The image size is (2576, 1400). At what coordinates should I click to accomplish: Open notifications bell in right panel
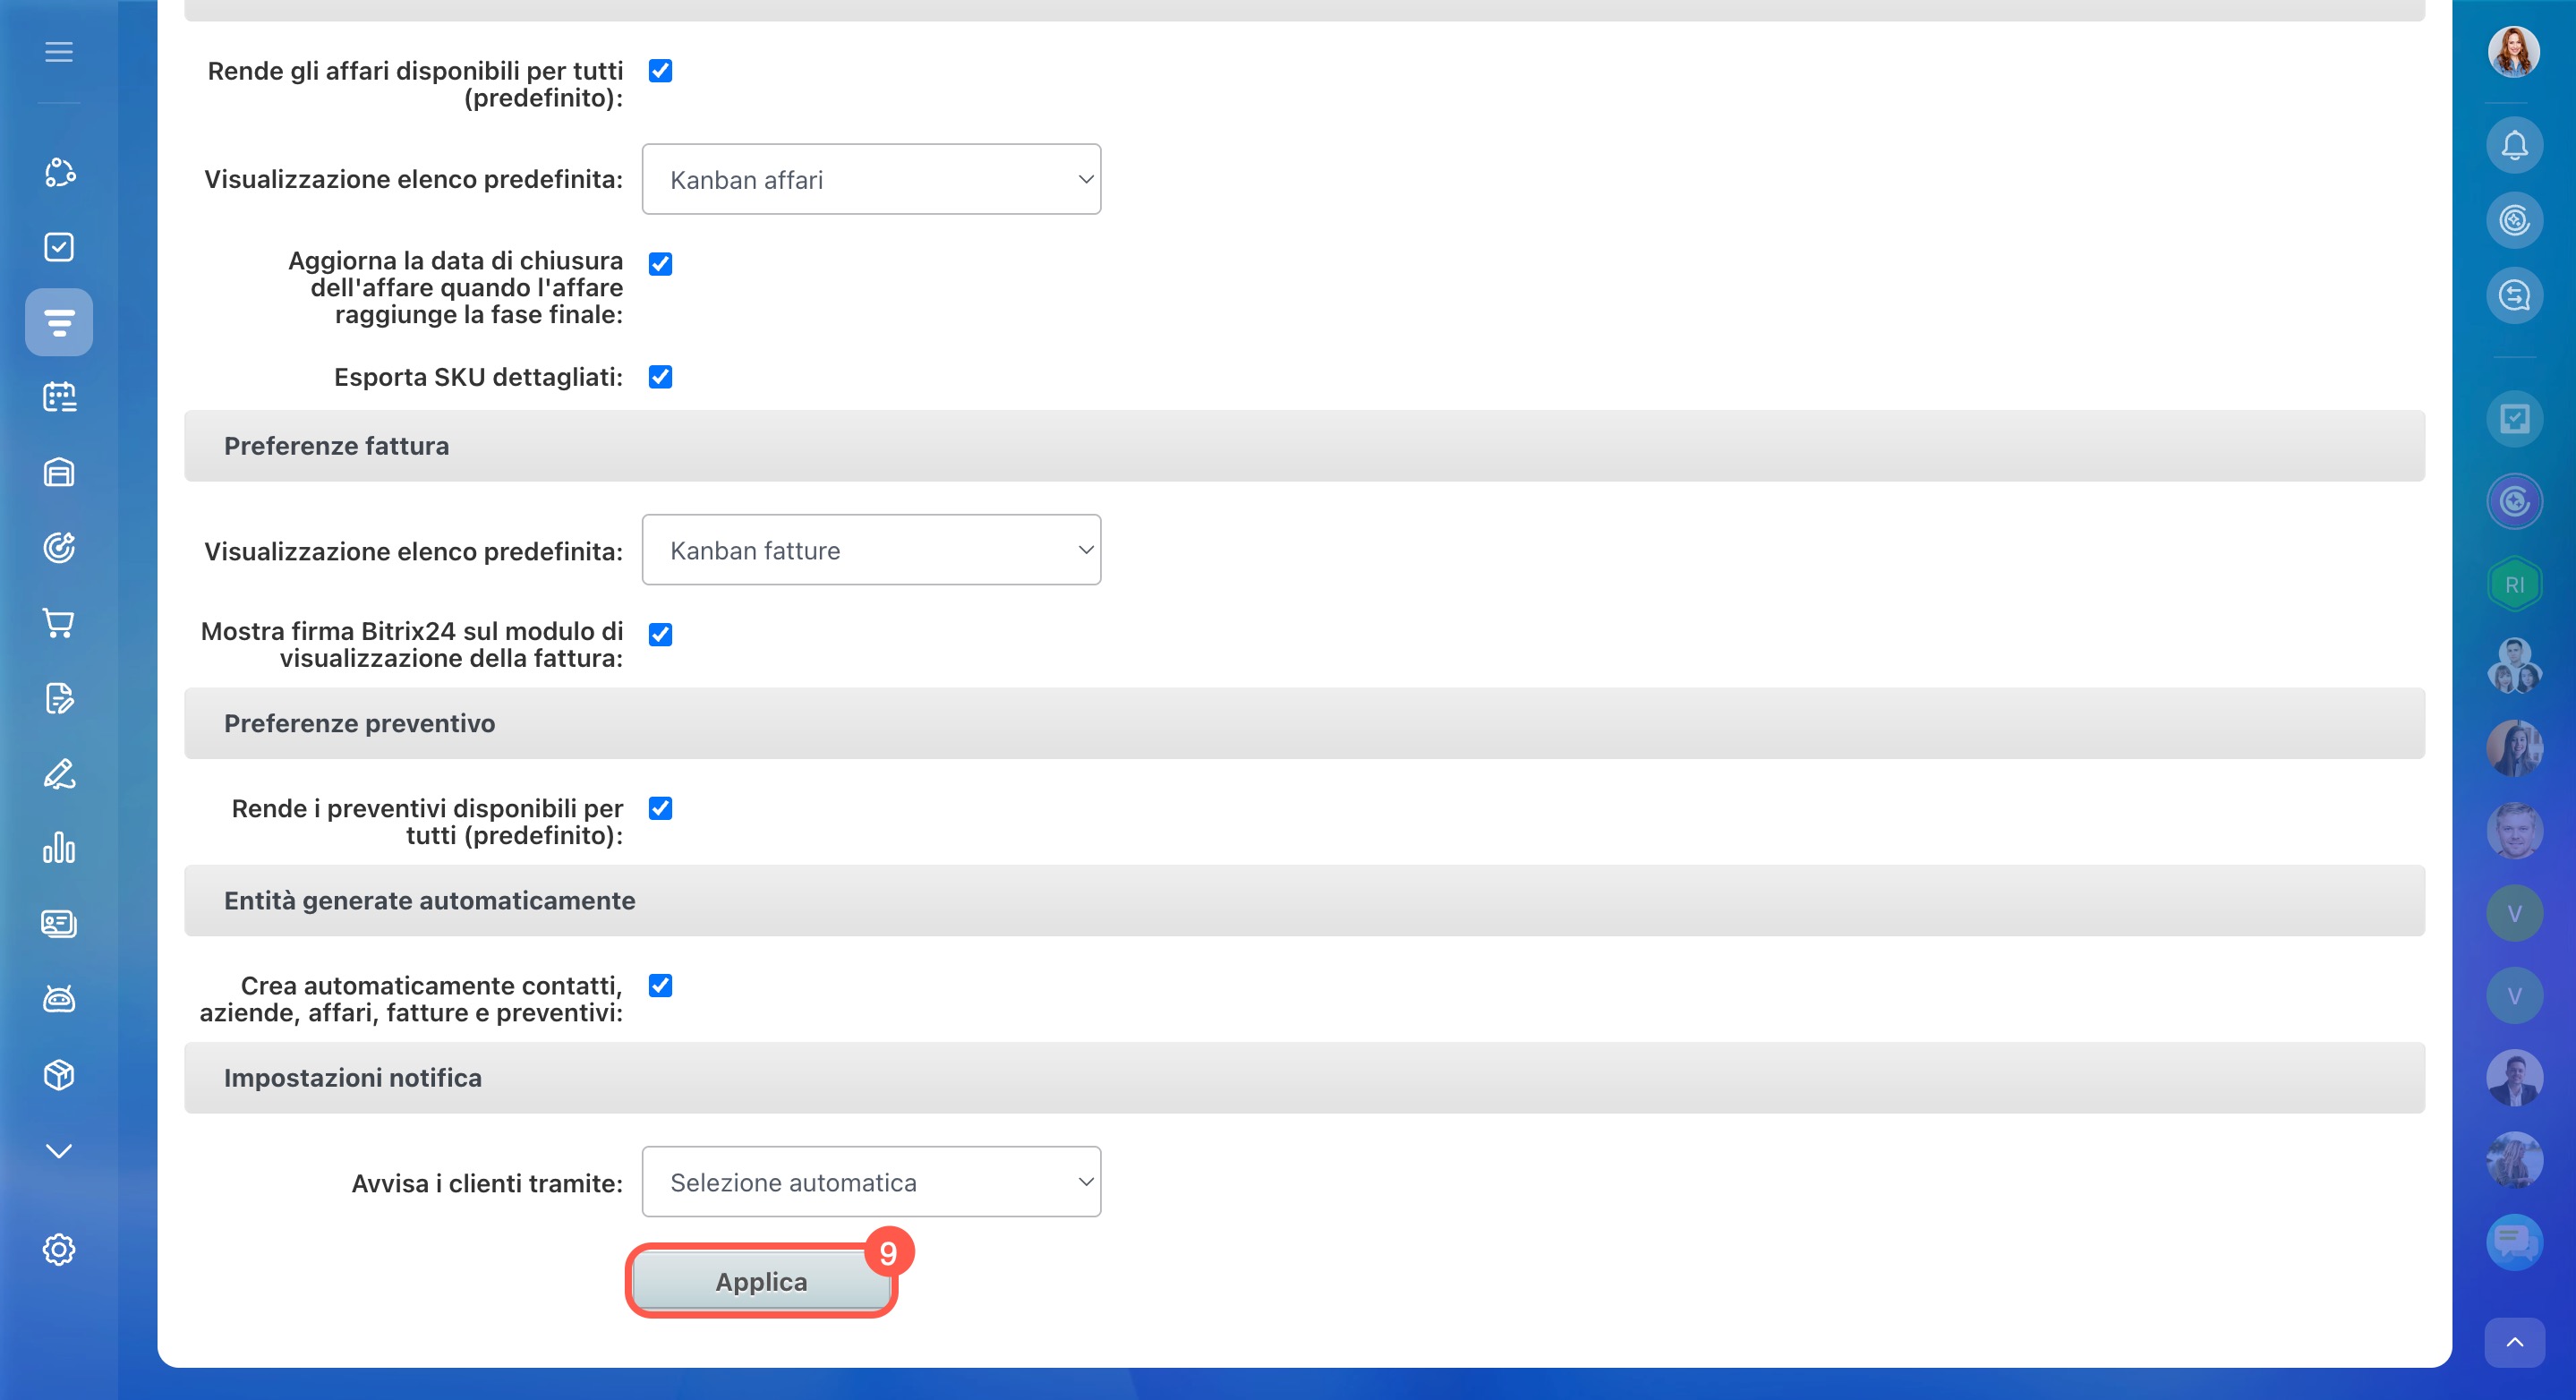point(2514,146)
